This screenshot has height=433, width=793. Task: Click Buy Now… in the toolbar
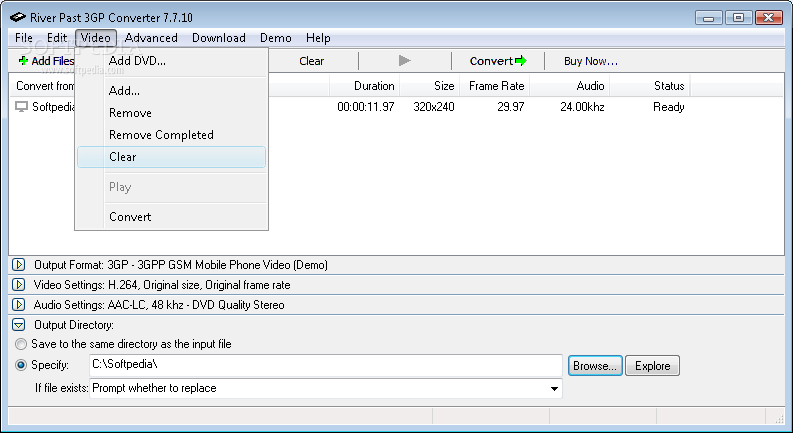coord(591,61)
